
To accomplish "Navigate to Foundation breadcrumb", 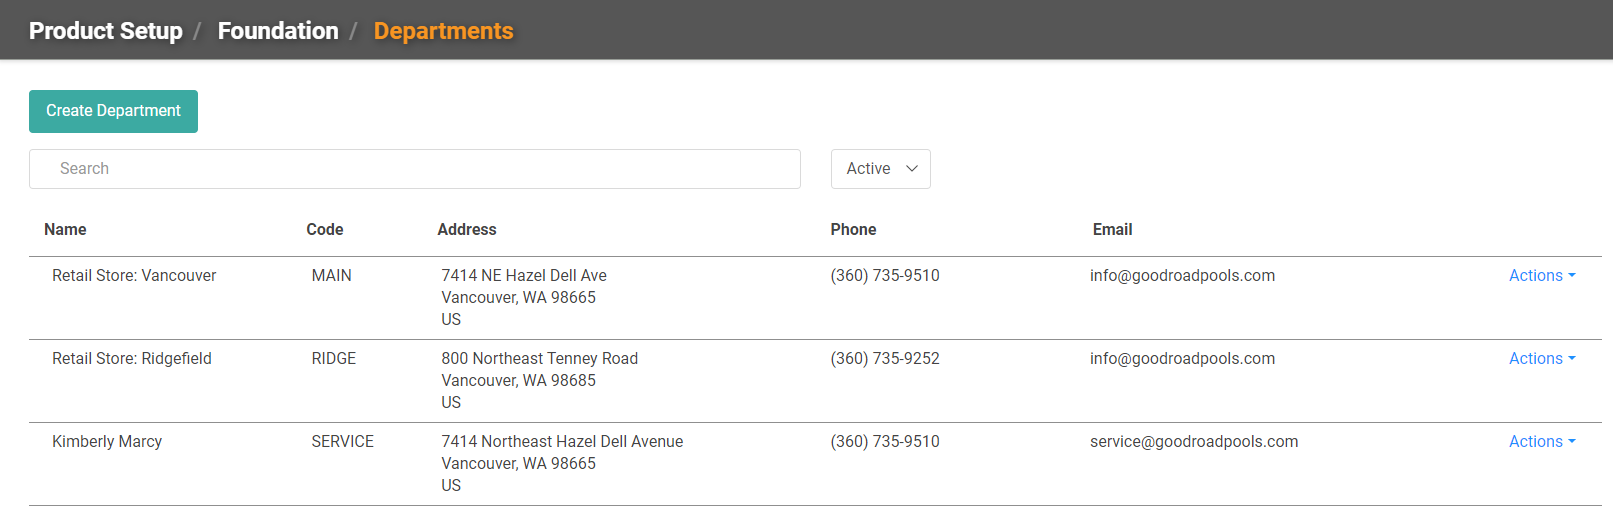I will 278,31.
